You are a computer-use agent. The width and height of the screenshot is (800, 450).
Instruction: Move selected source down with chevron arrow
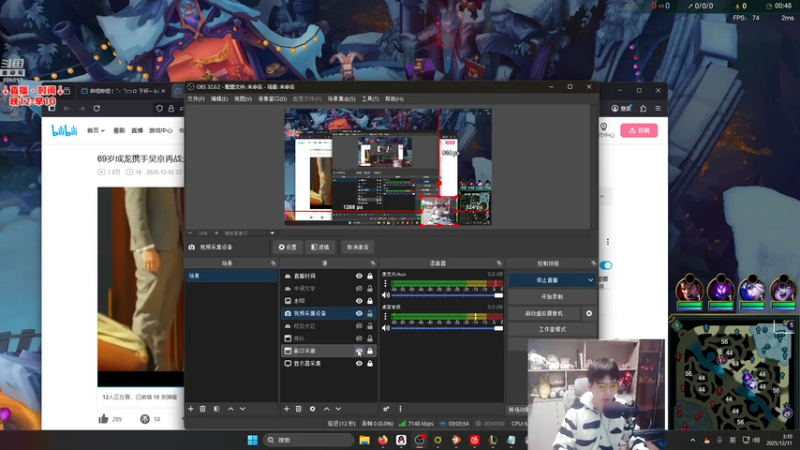coord(339,409)
